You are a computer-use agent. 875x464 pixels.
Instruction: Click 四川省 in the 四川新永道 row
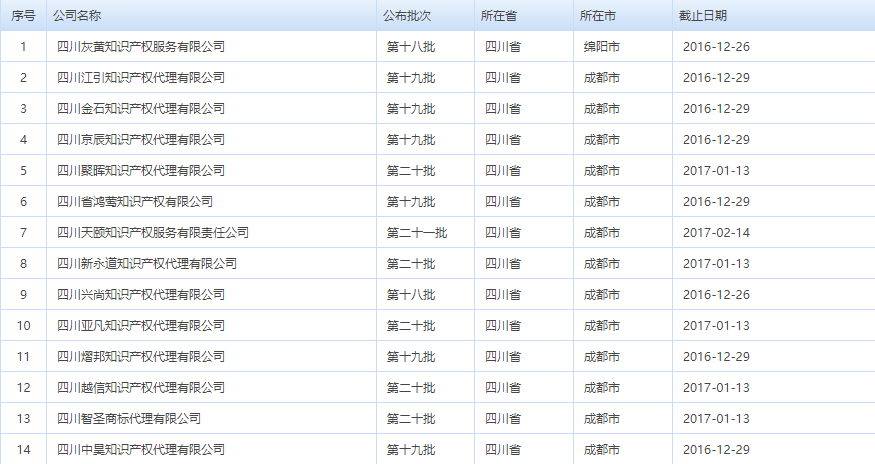click(503, 264)
